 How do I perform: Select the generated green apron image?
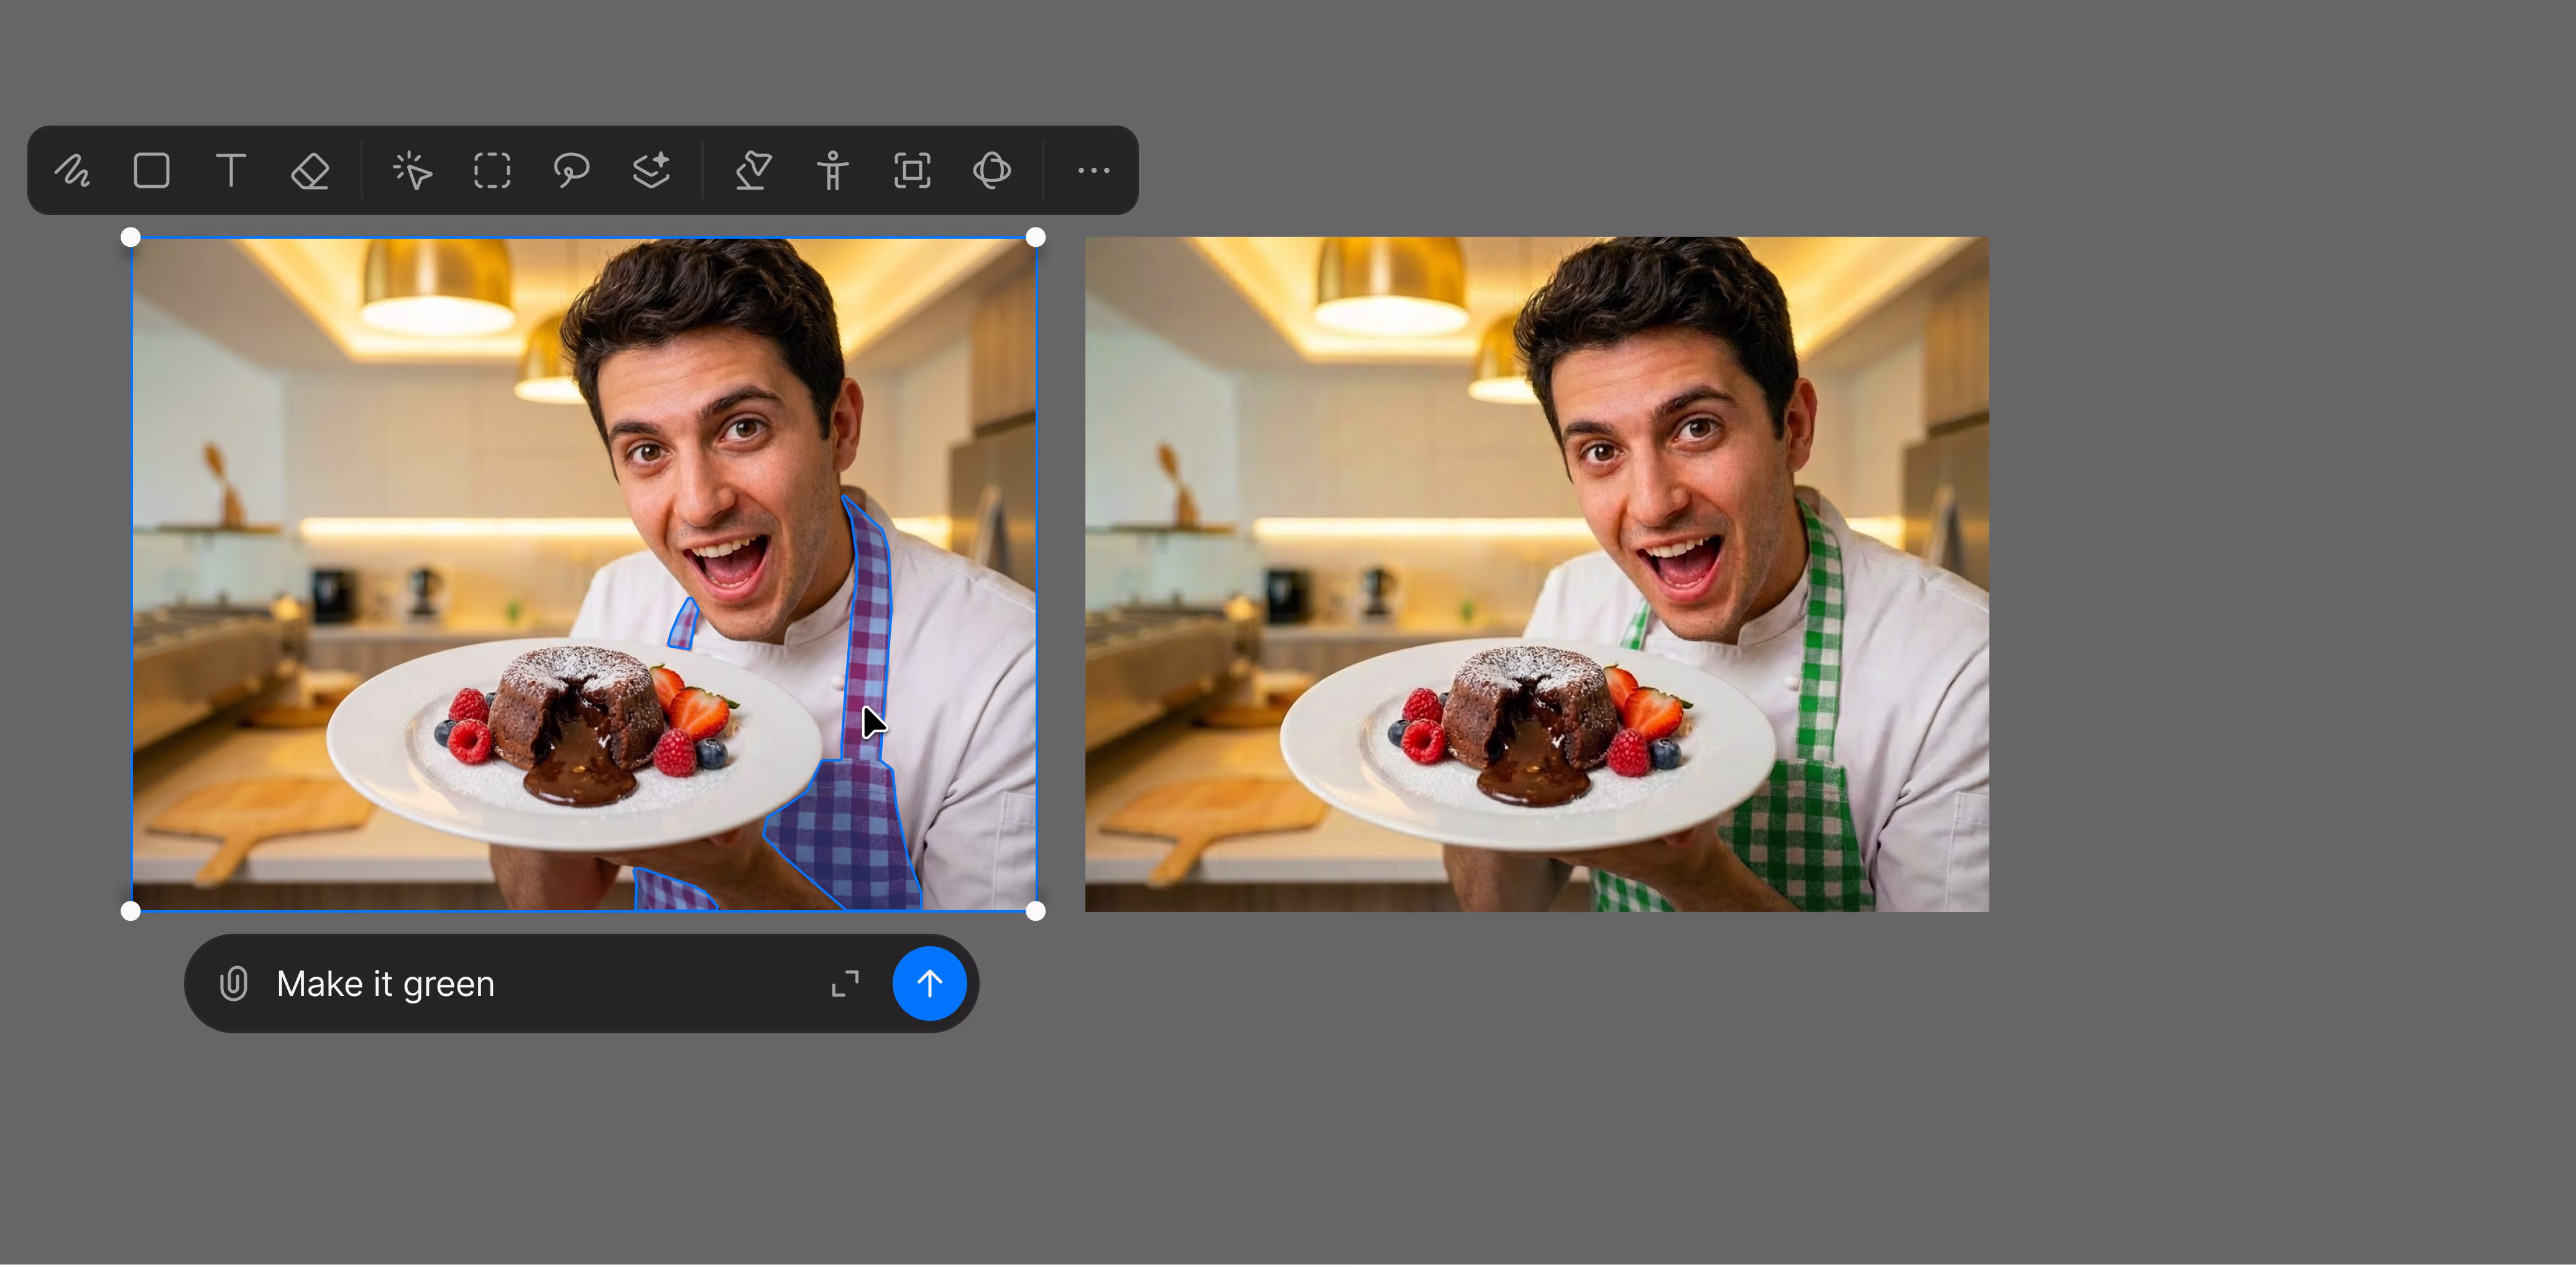coord(1537,574)
